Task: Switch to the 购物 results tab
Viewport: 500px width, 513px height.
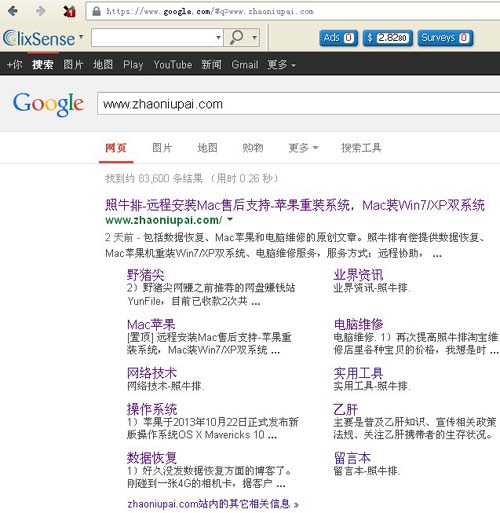Action: [x=253, y=147]
